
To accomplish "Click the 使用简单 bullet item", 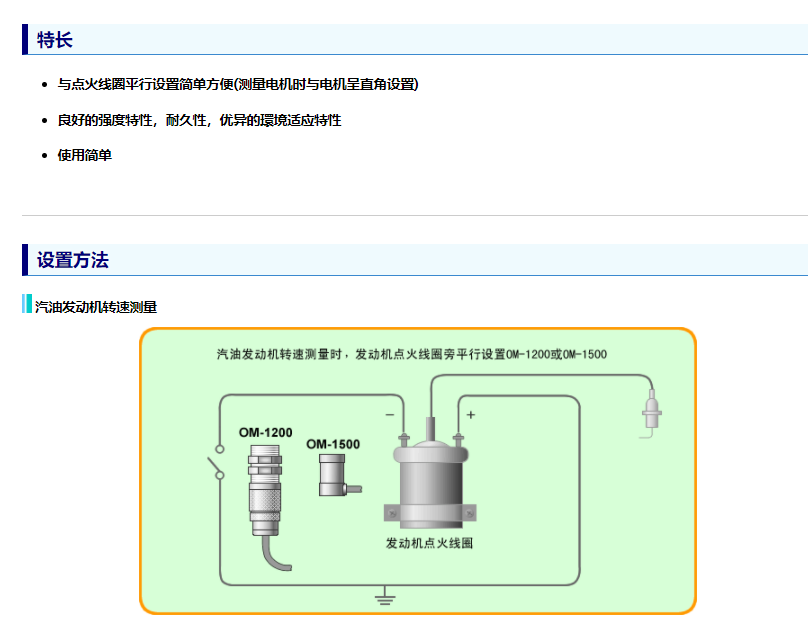I will pyautogui.click(x=85, y=155).
